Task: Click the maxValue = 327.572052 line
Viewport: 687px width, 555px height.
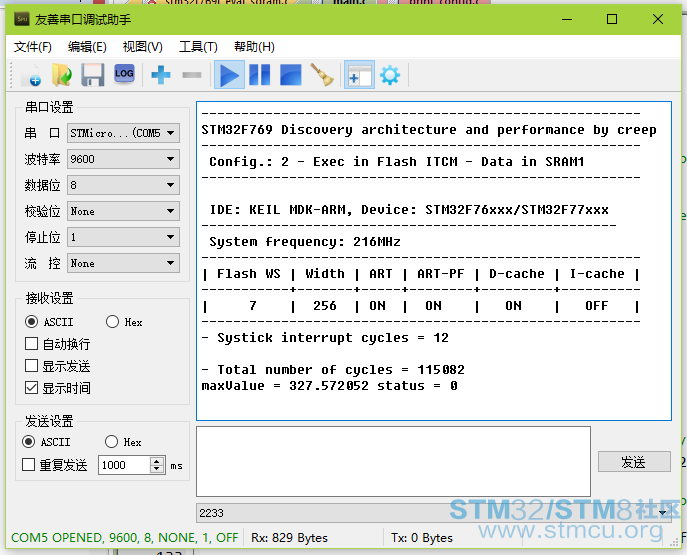Action: coord(329,386)
